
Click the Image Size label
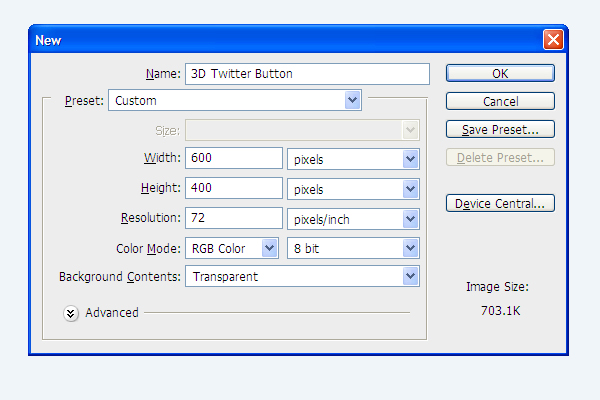497,287
